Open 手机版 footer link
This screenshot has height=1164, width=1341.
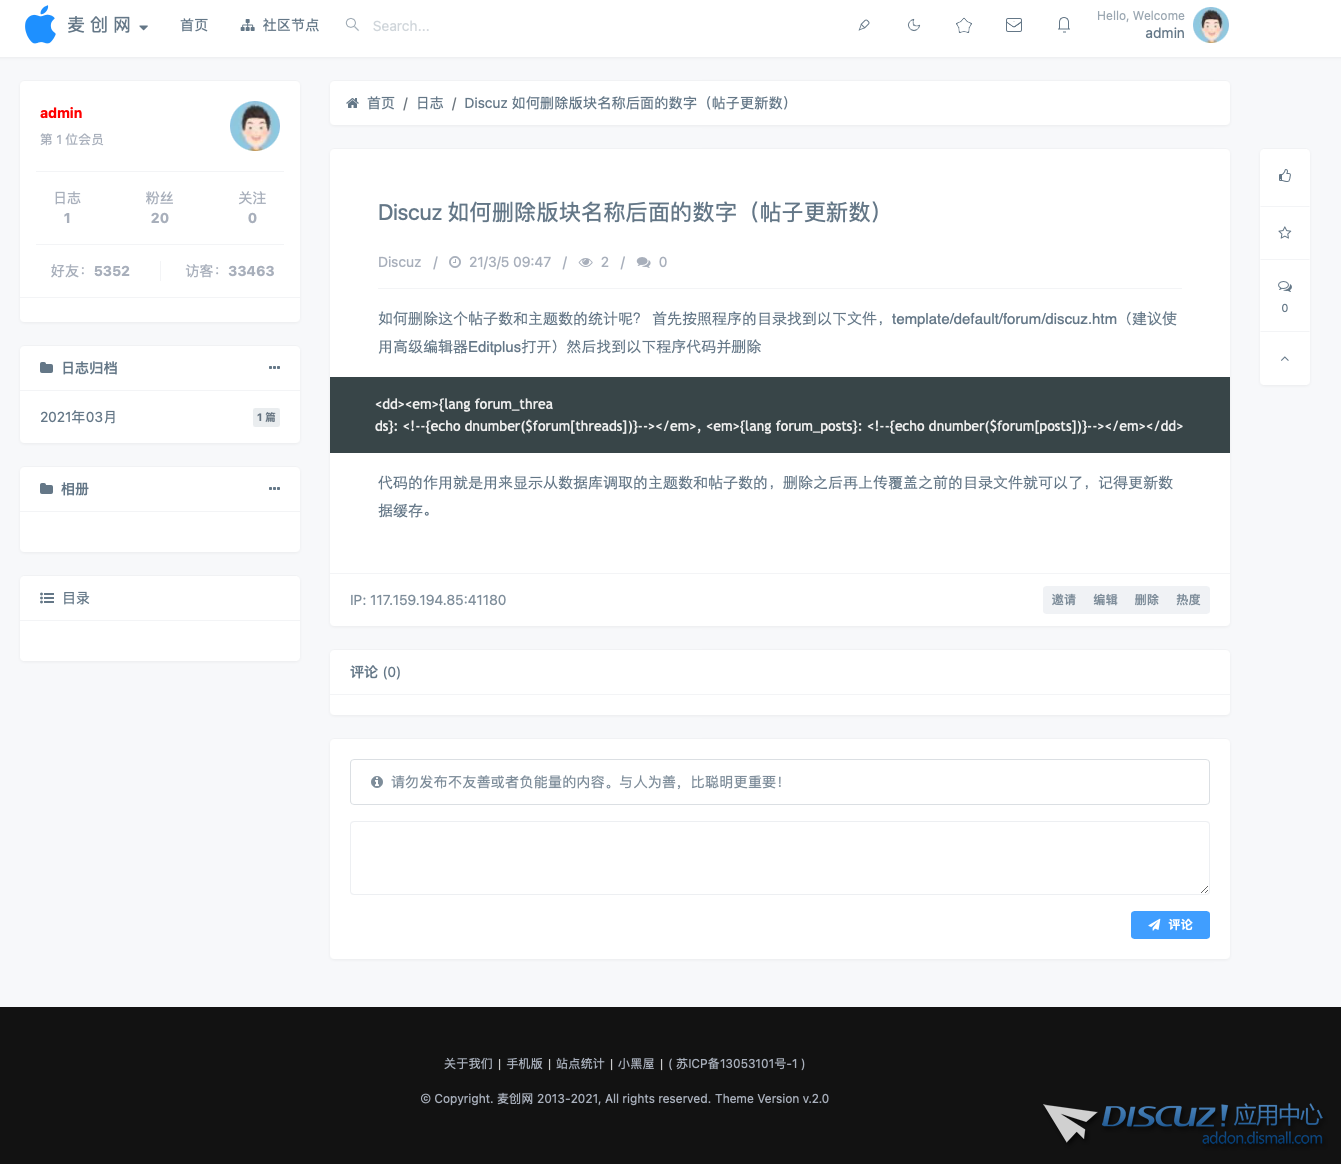point(524,1064)
